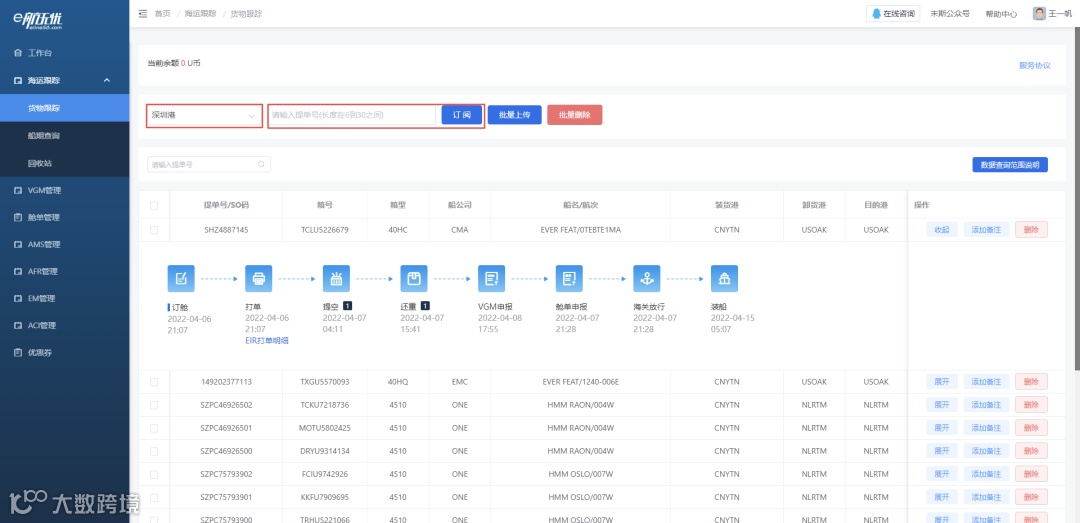Check the row checkbox for 149202377113
Screen dimensions: 1080x523
(x=154, y=382)
